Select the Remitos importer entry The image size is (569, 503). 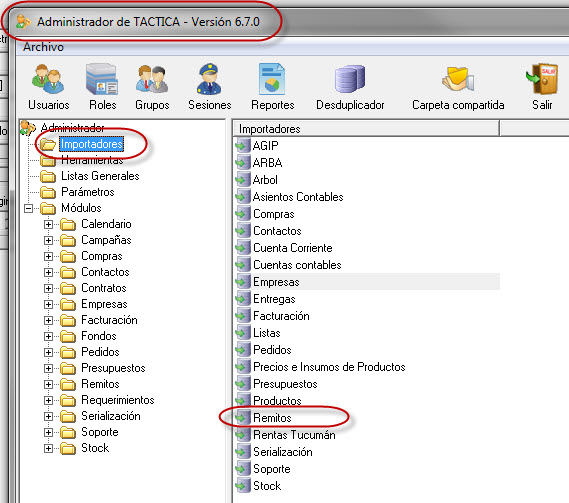tap(272, 418)
